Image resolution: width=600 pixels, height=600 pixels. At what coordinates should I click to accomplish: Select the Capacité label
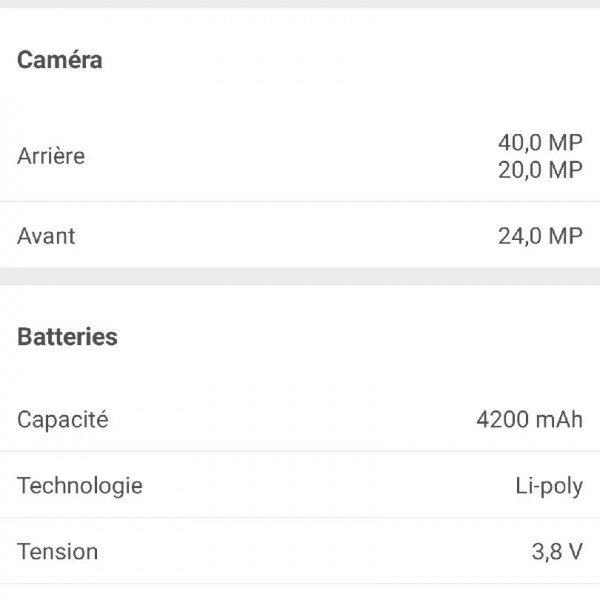coord(63,419)
